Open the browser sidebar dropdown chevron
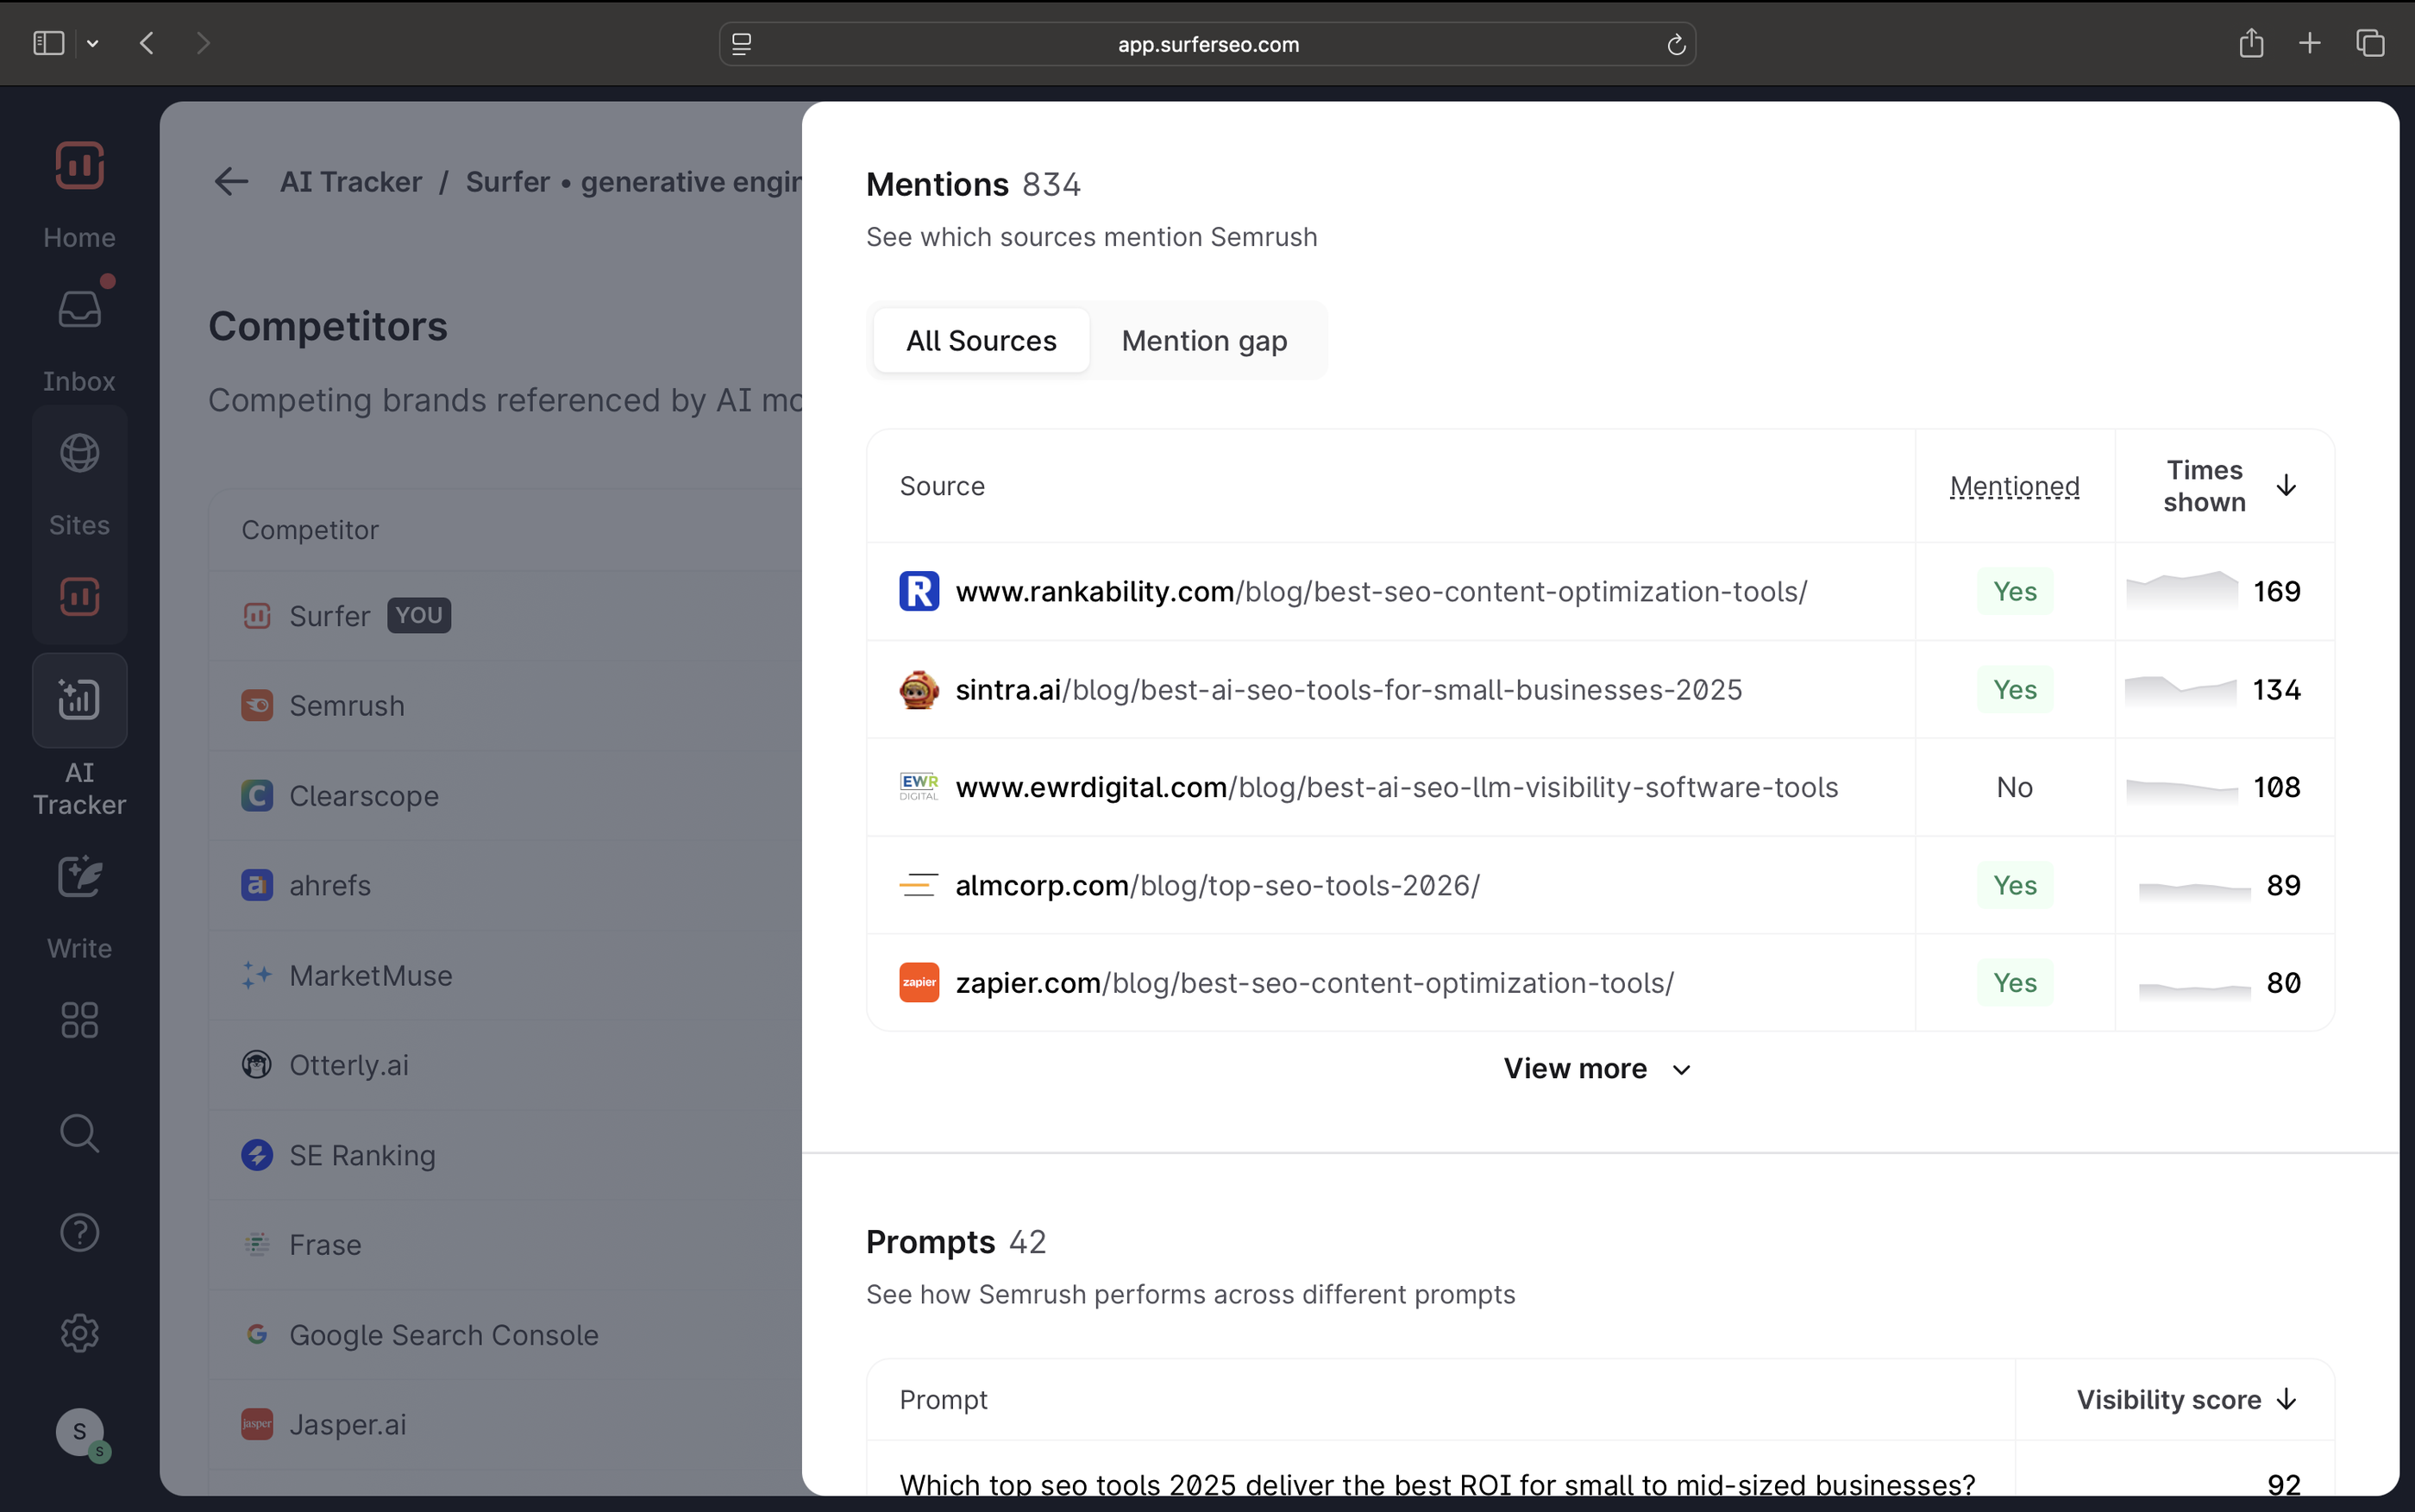 (x=93, y=43)
